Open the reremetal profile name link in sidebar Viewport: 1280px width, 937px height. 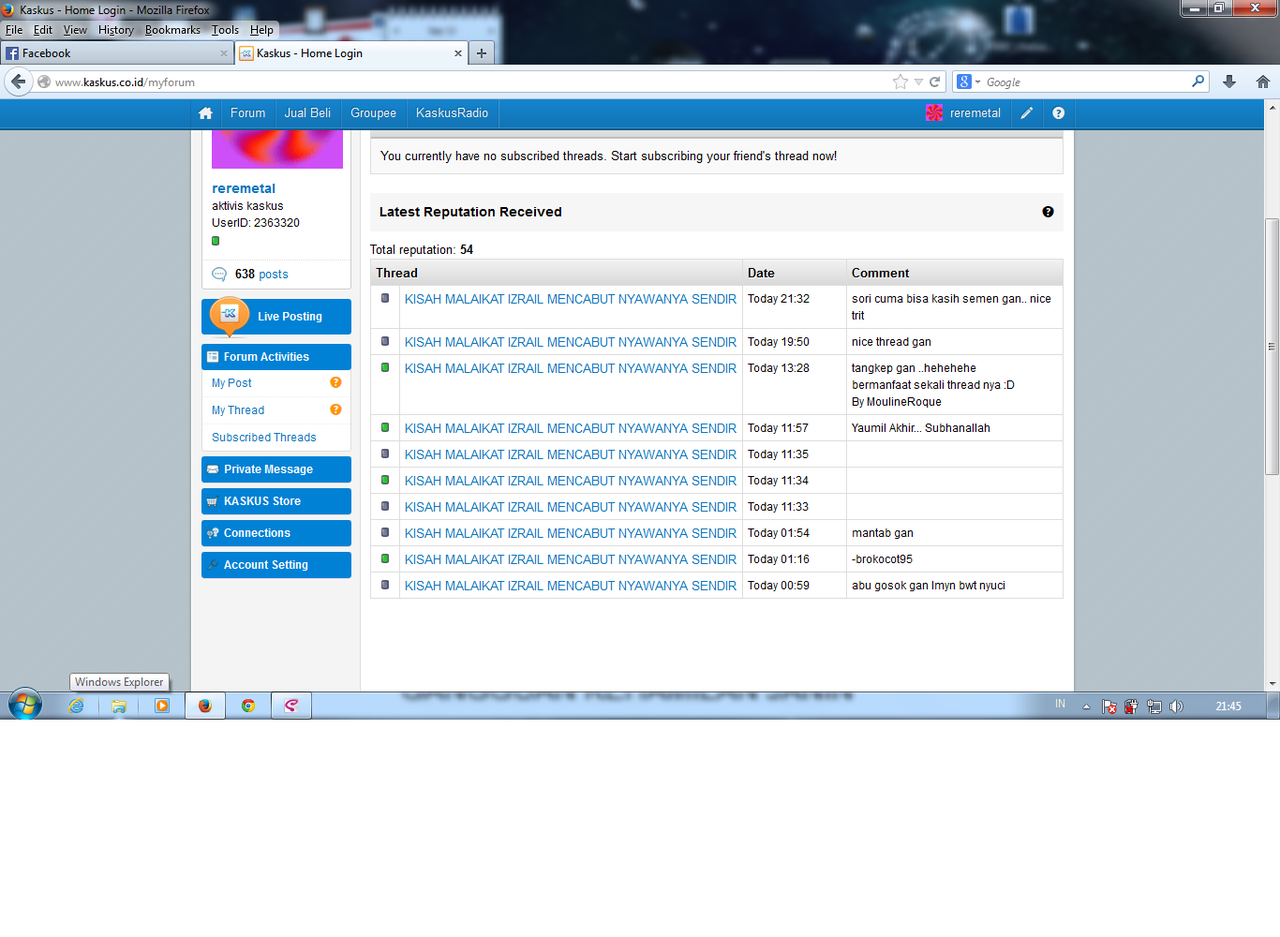[243, 188]
